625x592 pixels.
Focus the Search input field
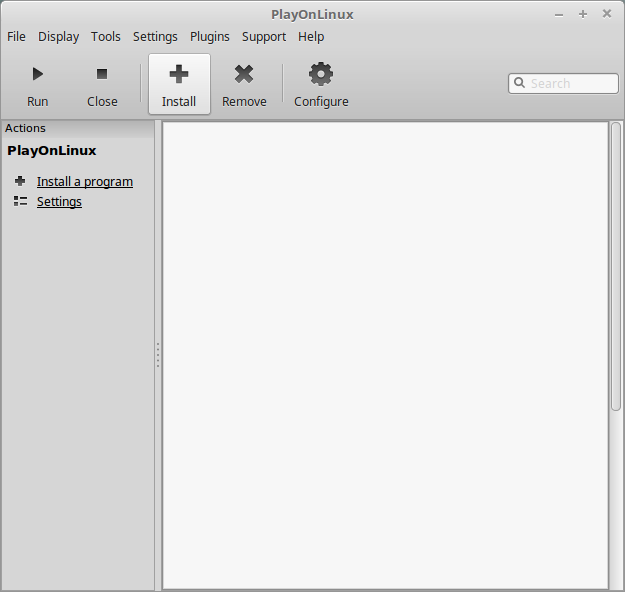[x=563, y=83]
